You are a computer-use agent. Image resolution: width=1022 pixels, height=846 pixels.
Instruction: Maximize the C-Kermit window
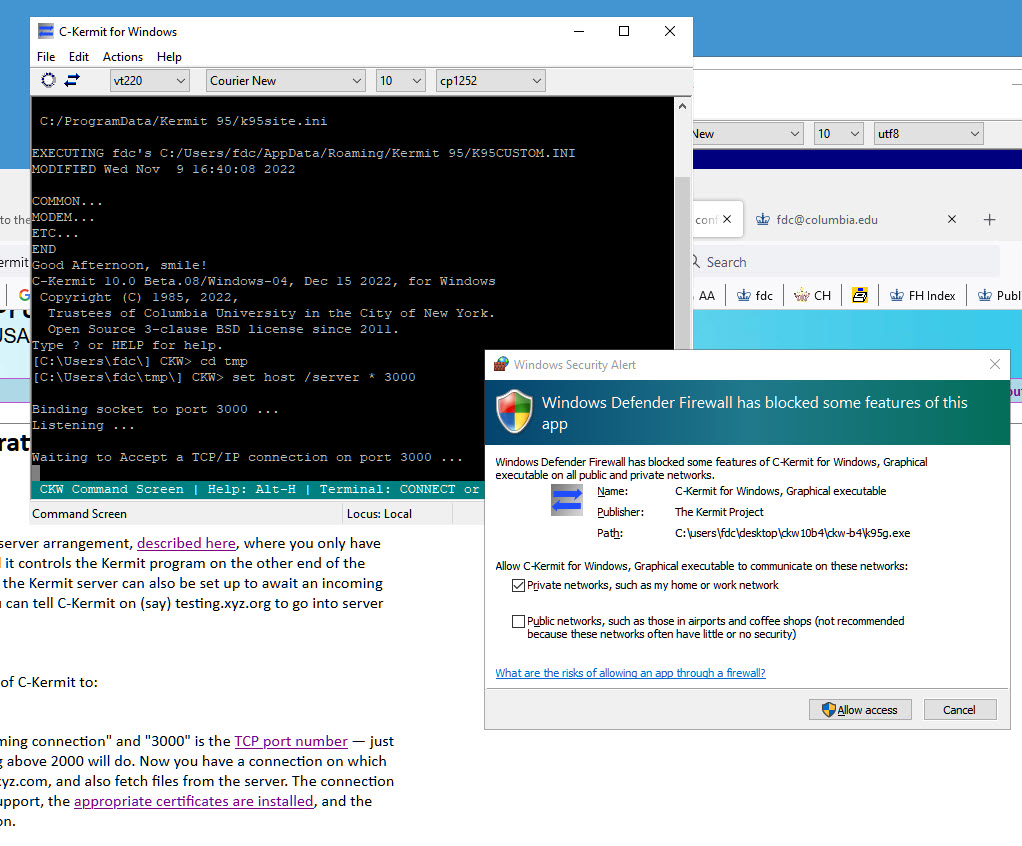[624, 31]
